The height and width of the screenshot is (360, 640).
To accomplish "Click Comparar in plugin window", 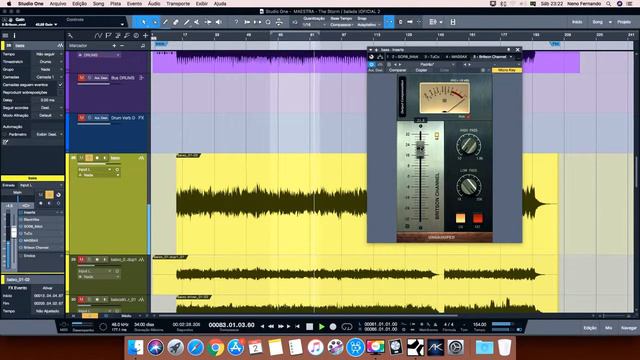I will pyautogui.click(x=398, y=70).
